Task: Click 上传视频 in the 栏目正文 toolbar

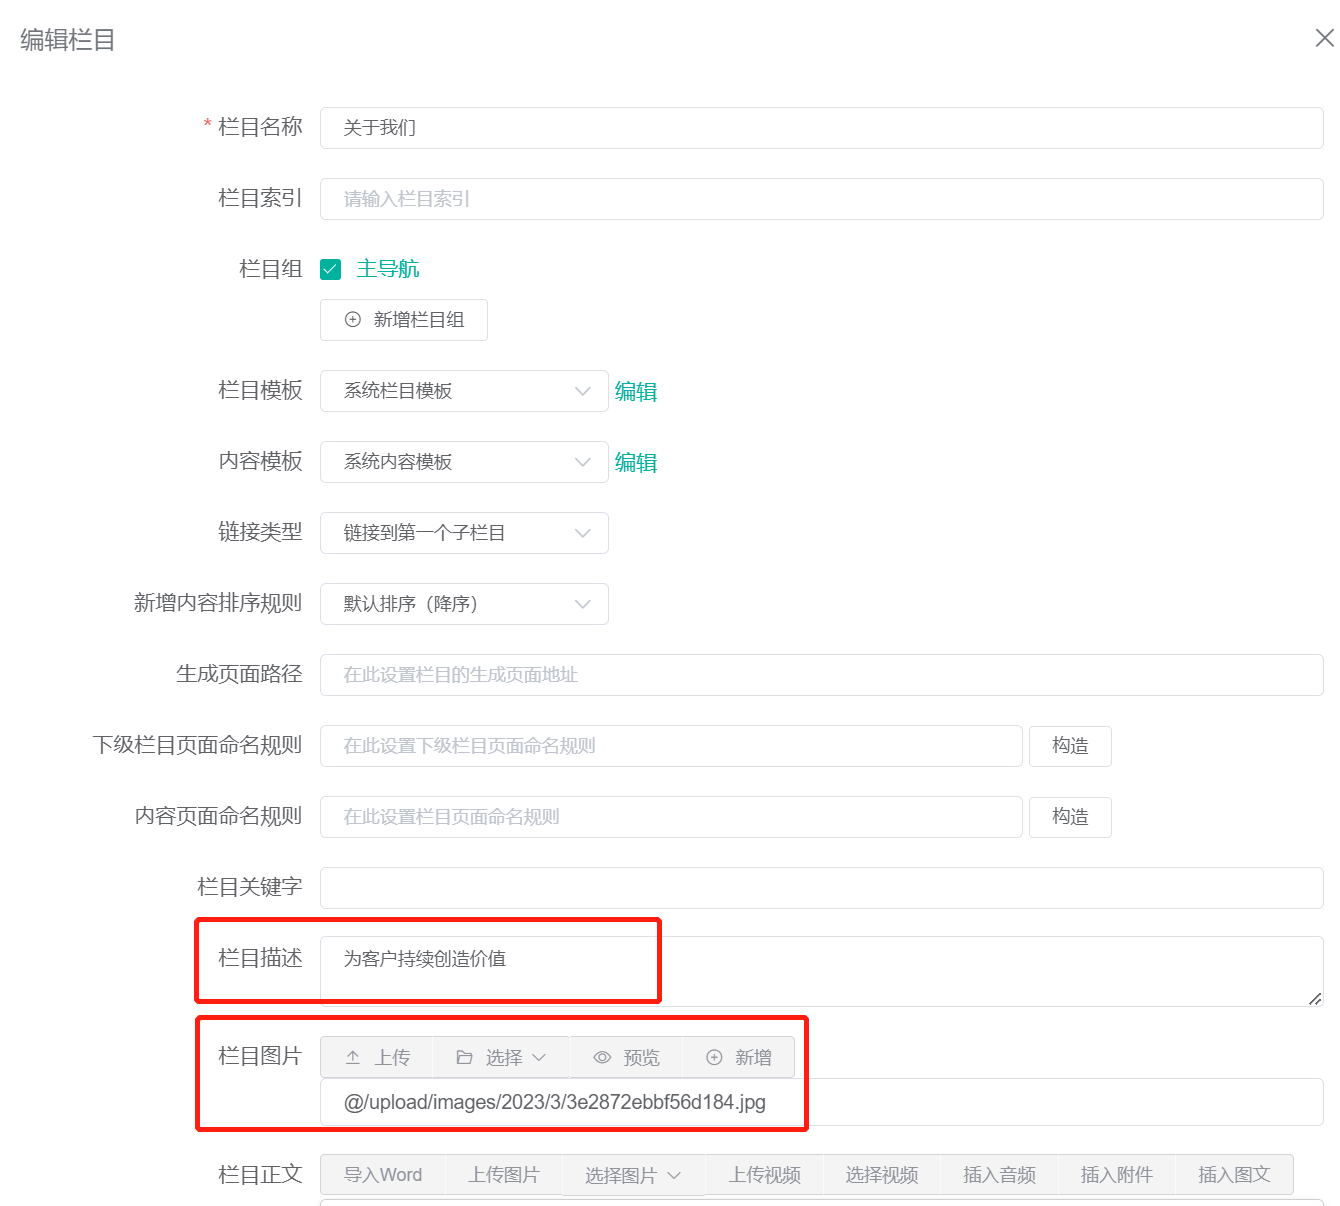Action: 764,1174
